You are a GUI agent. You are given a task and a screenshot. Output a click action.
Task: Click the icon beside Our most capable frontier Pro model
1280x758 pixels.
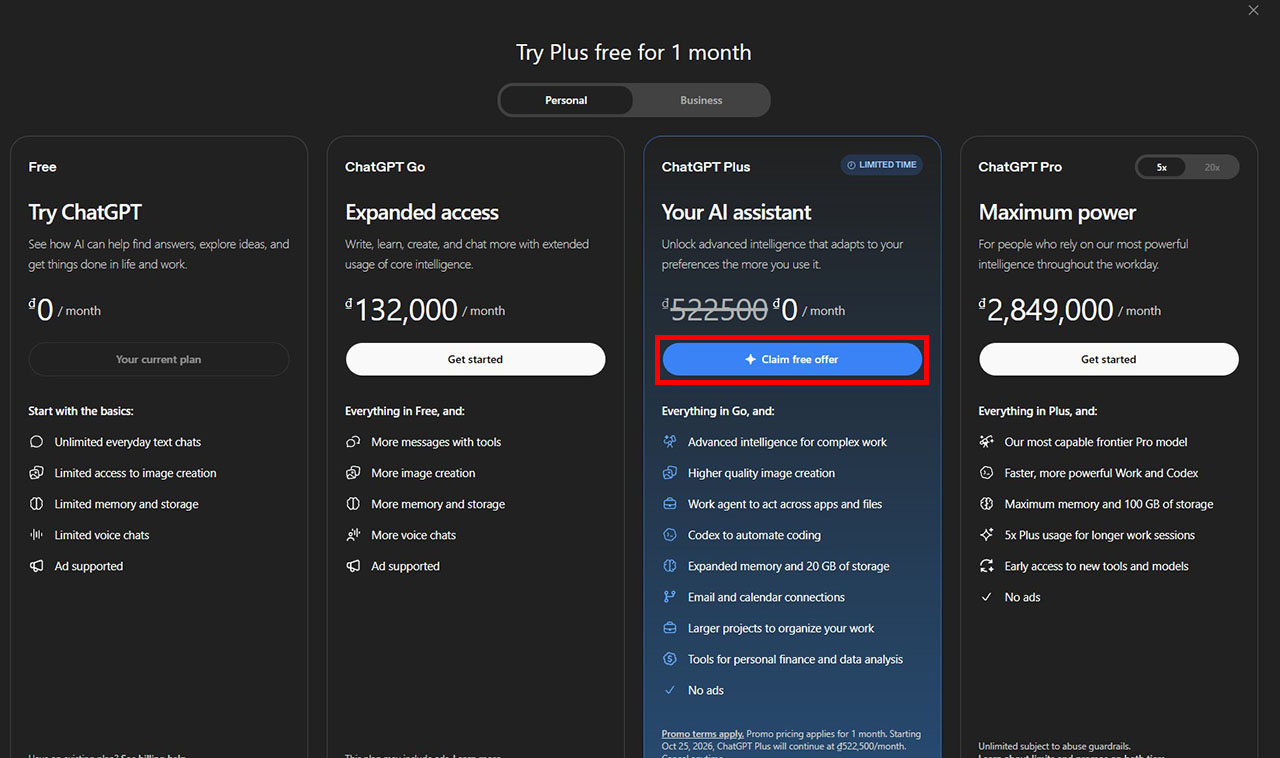[986, 442]
